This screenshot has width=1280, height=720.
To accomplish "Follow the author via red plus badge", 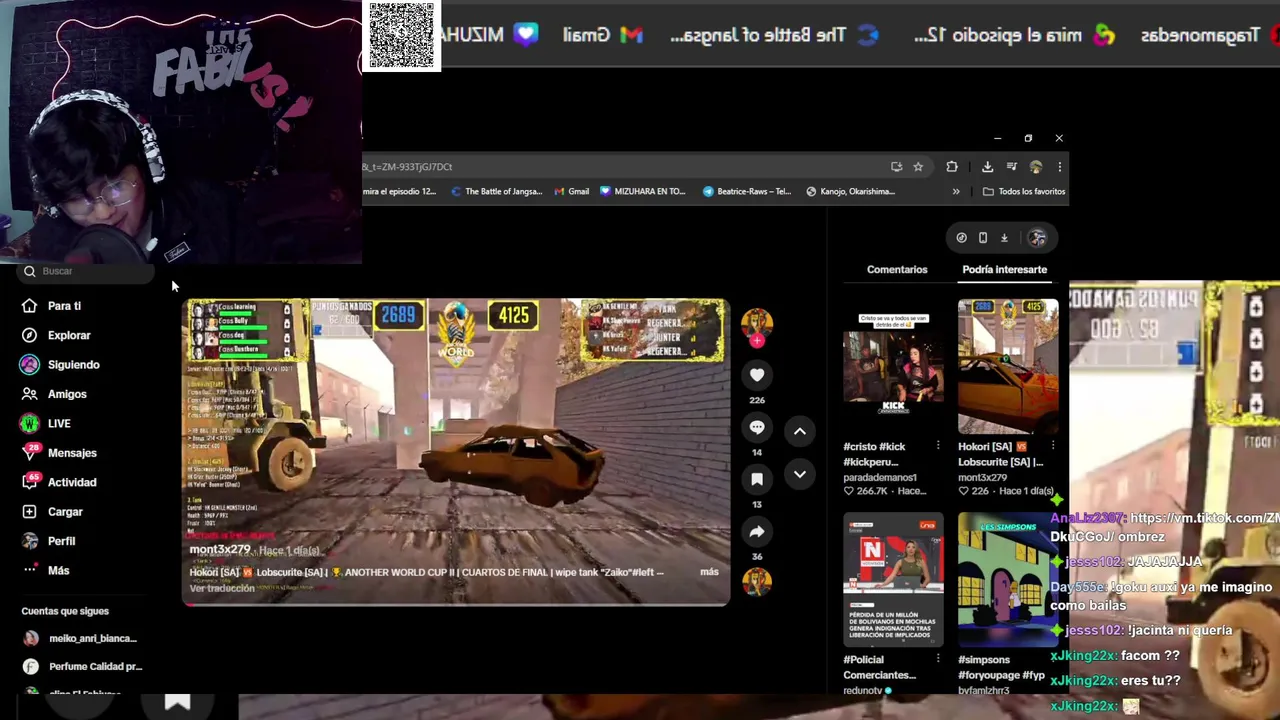I will [x=757, y=341].
